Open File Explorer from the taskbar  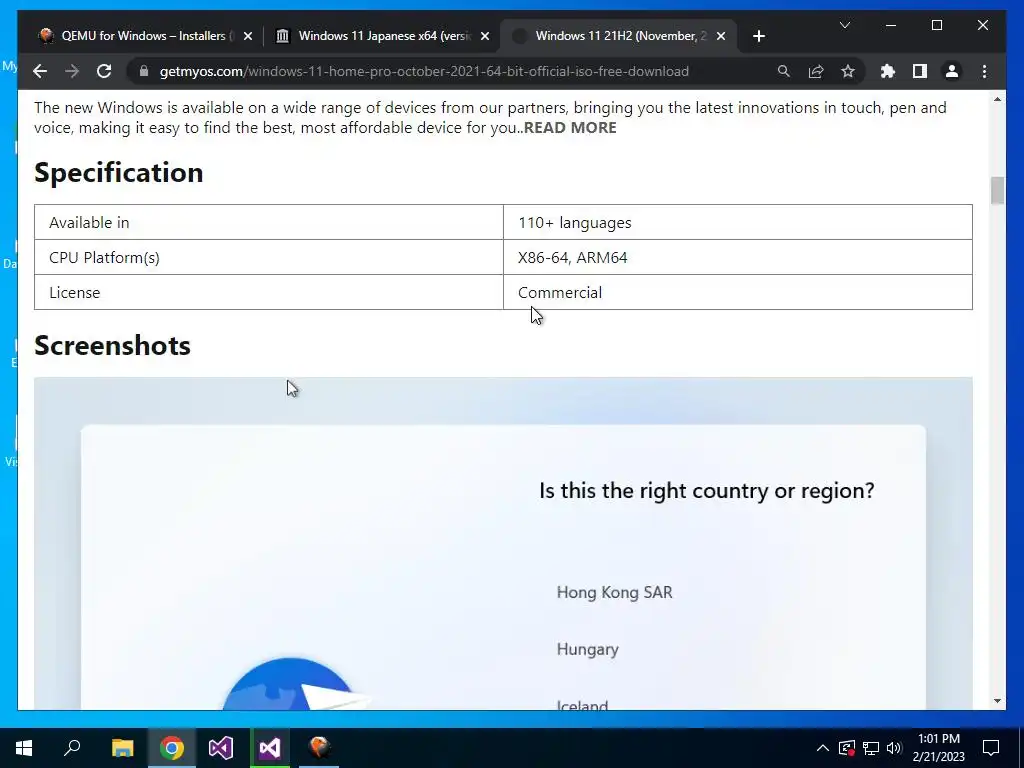122,747
